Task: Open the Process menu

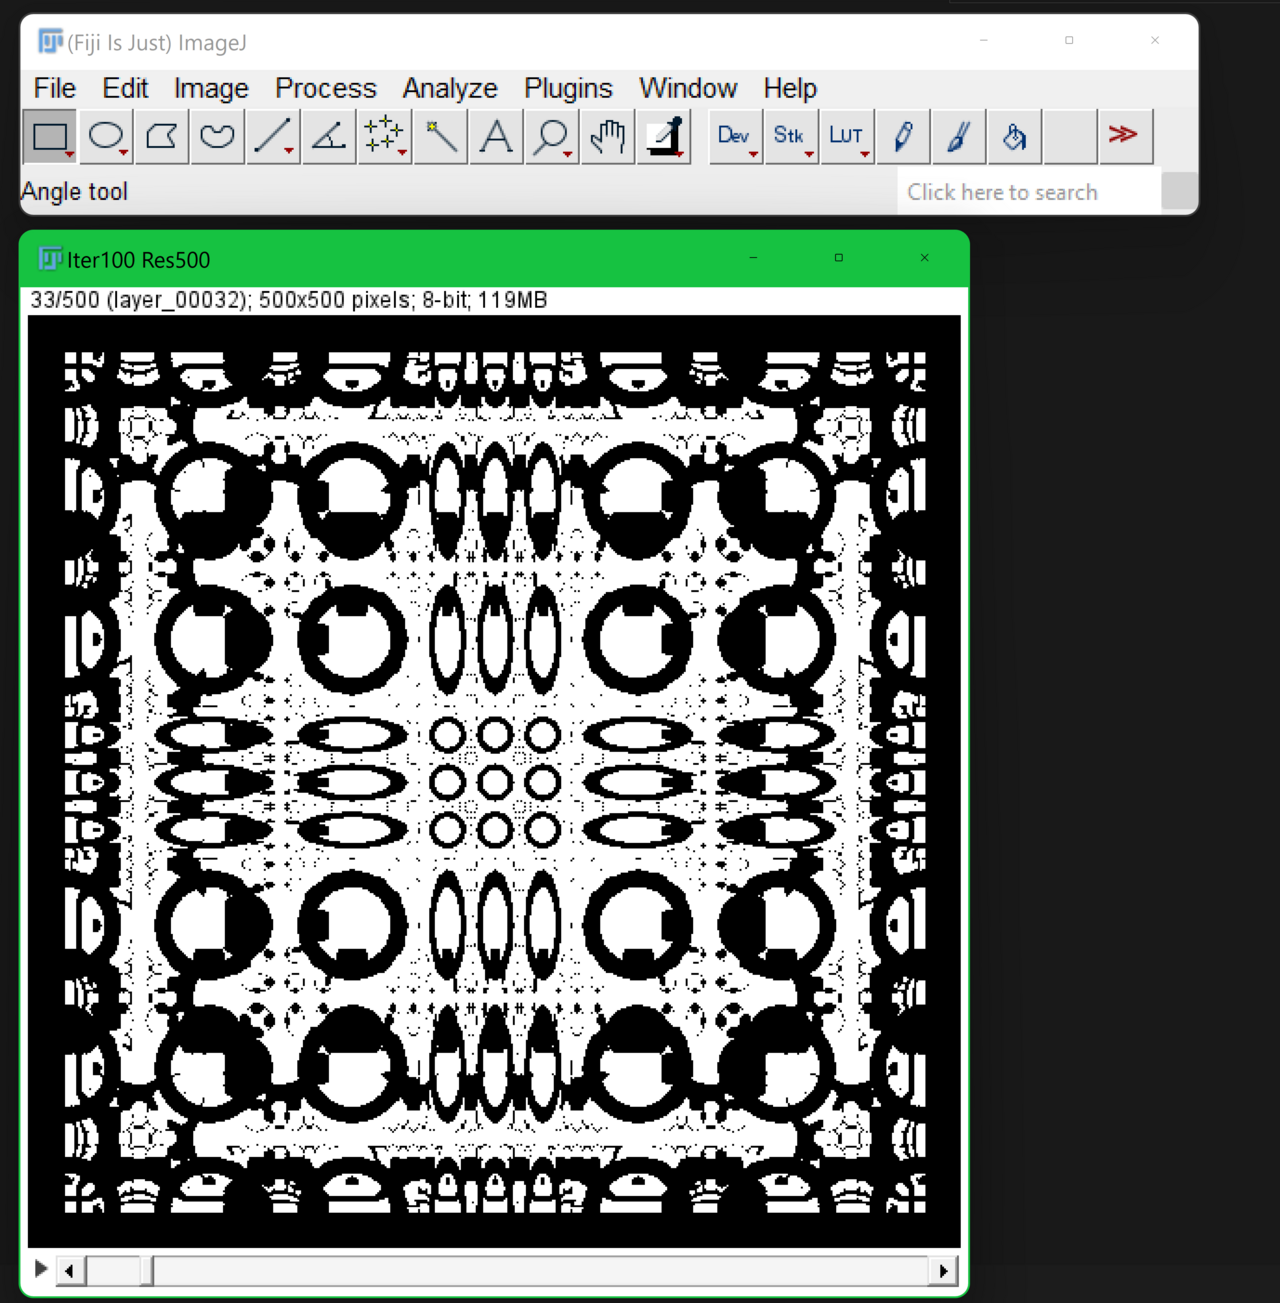Action: pos(326,88)
